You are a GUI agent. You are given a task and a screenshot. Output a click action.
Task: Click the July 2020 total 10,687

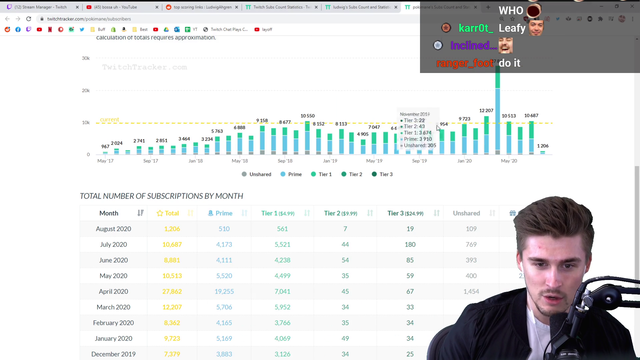(x=172, y=244)
